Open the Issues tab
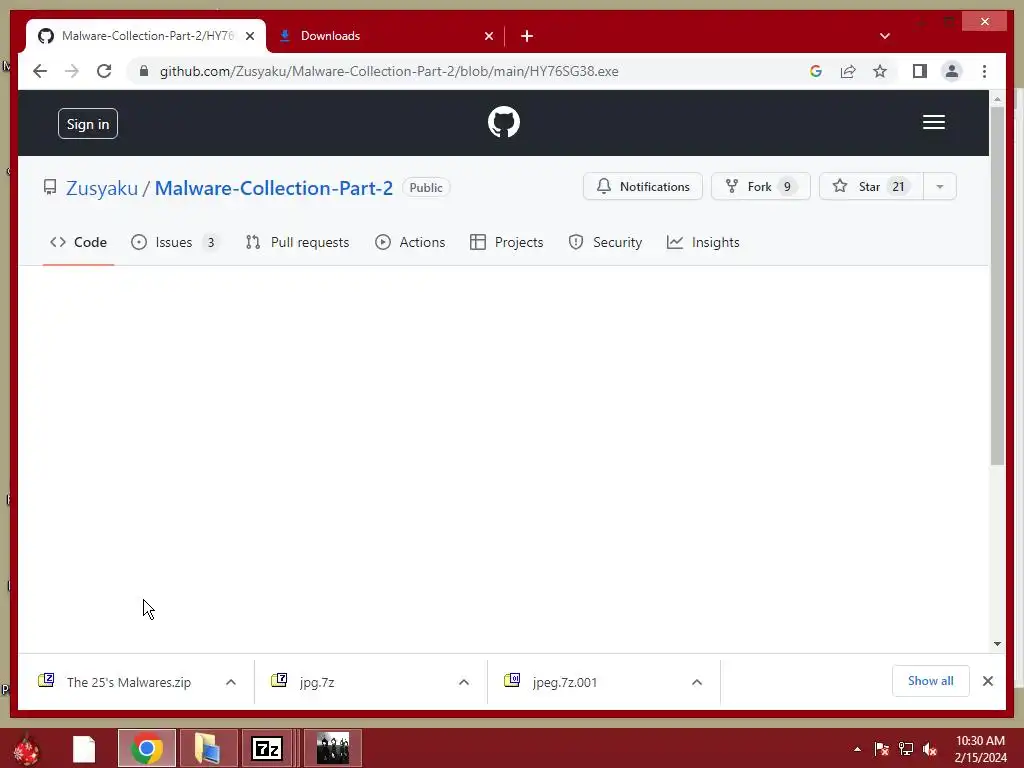1024x768 pixels. tap(174, 242)
